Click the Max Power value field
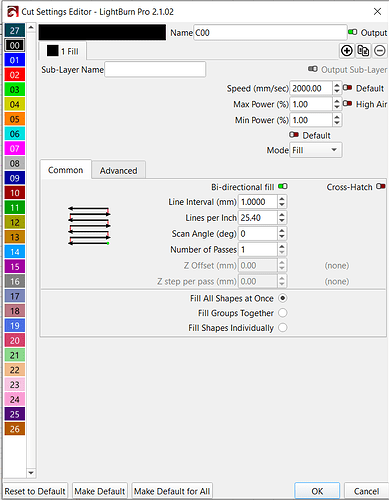 [x=311, y=104]
